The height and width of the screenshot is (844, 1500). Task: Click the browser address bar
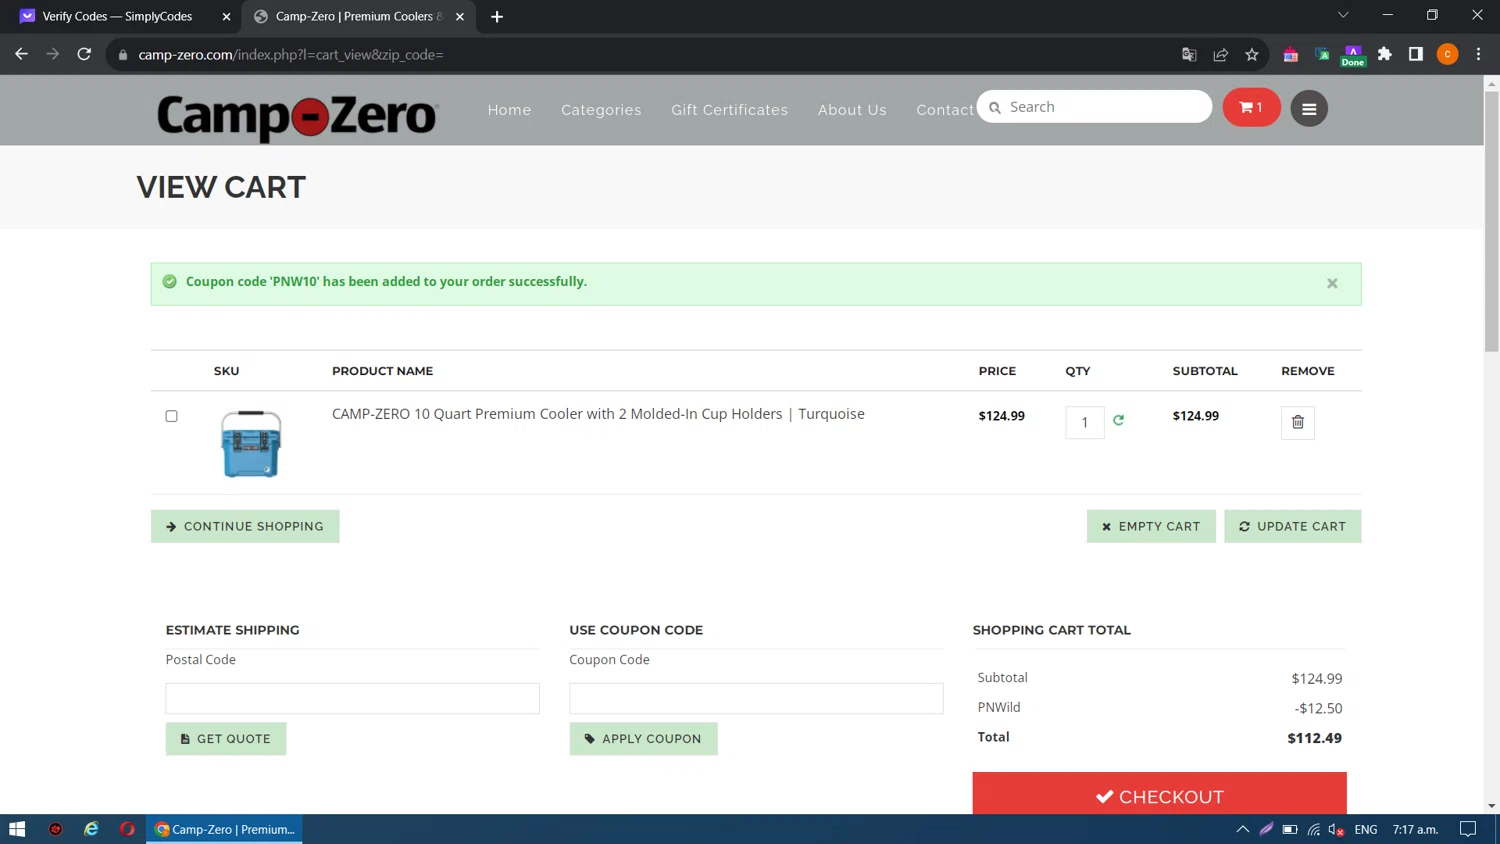click(640, 55)
